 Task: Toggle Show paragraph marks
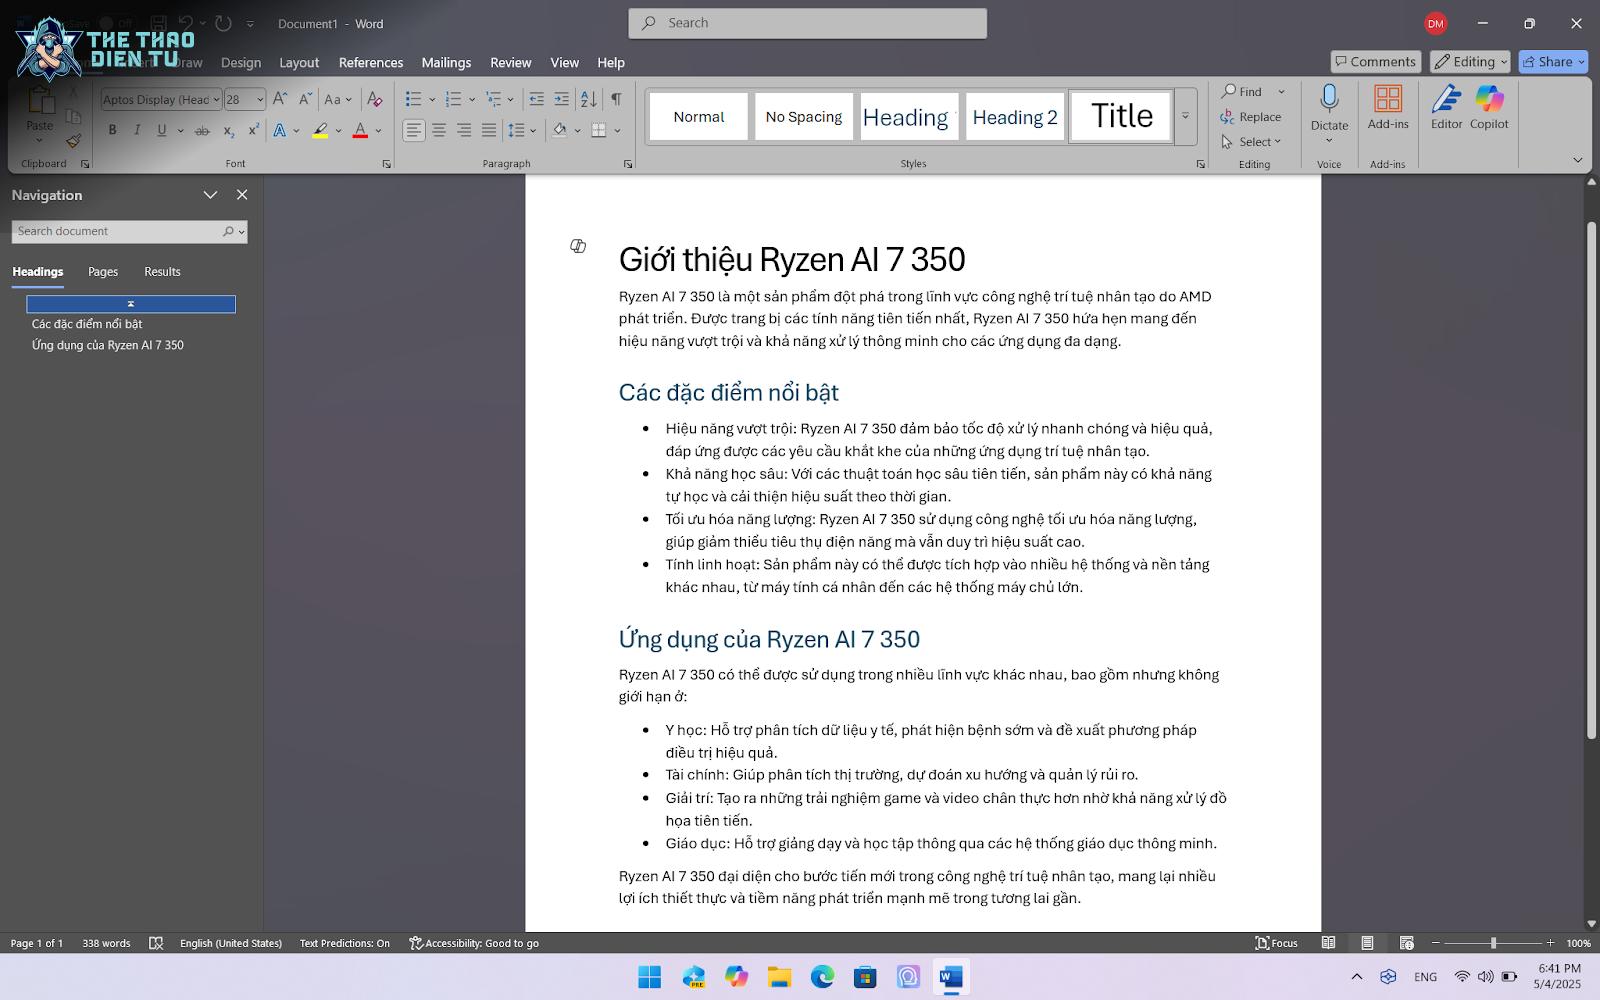coord(616,99)
